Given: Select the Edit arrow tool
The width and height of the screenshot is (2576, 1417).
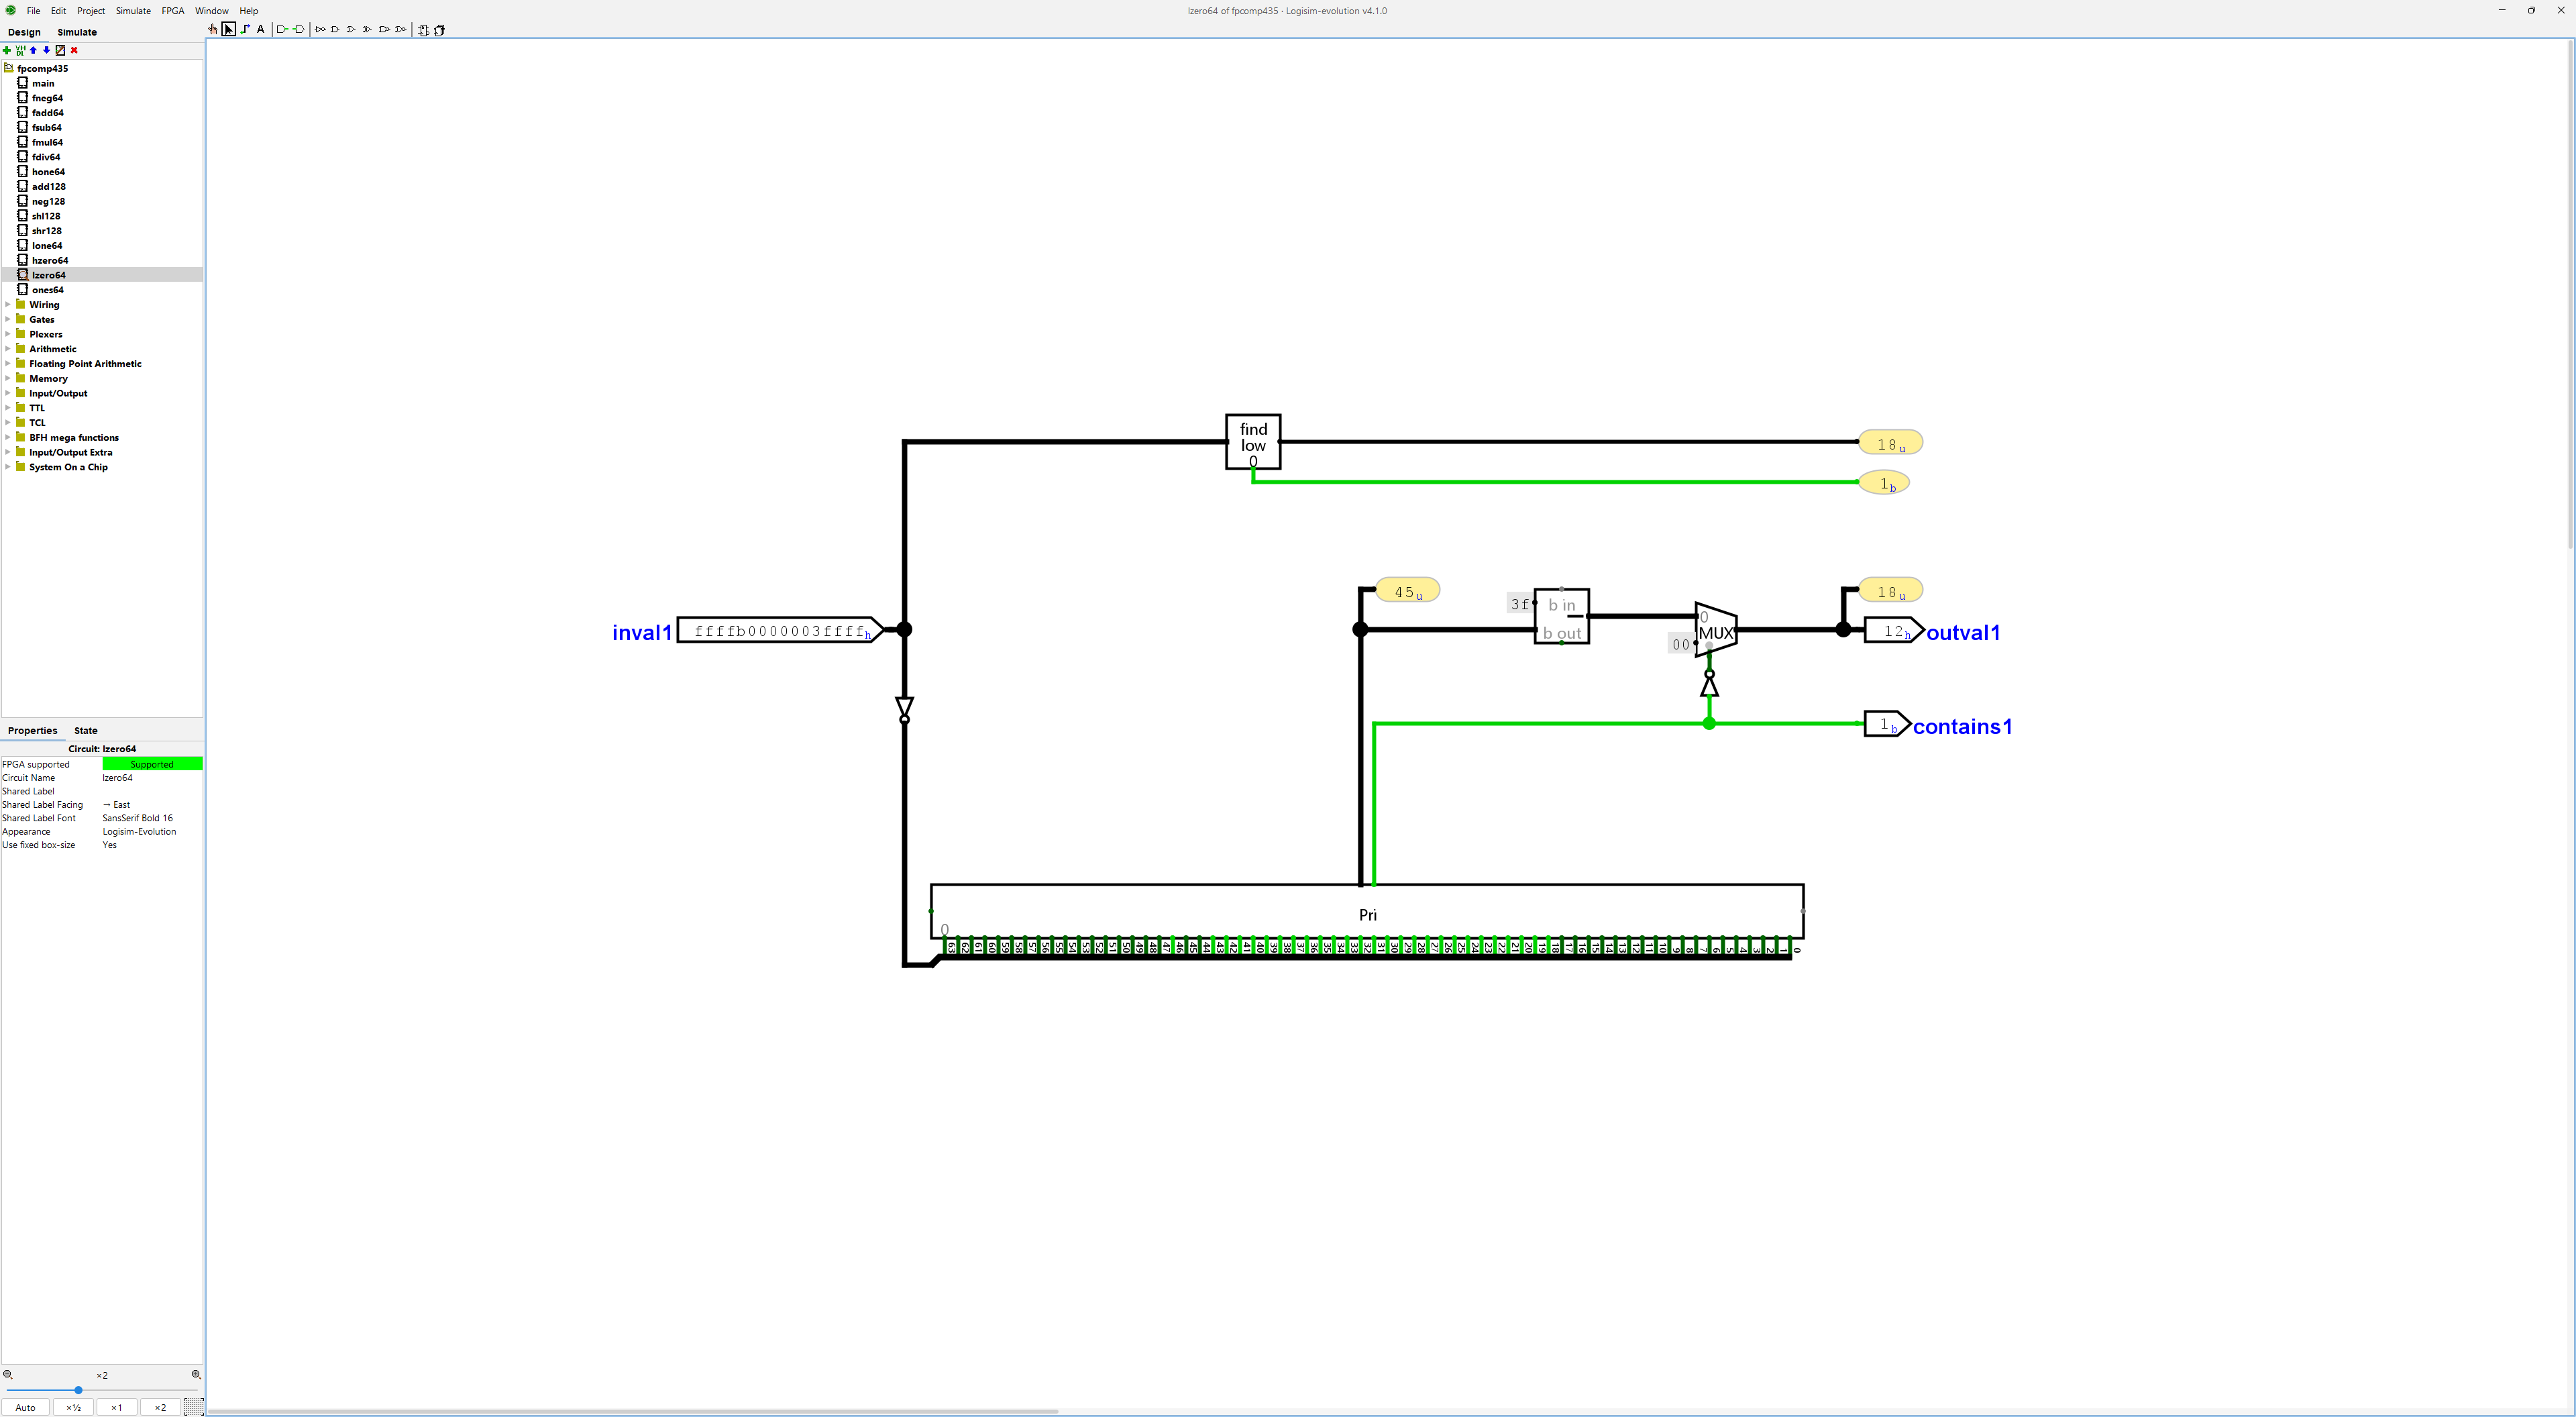Looking at the screenshot, I should click(229, 30).
